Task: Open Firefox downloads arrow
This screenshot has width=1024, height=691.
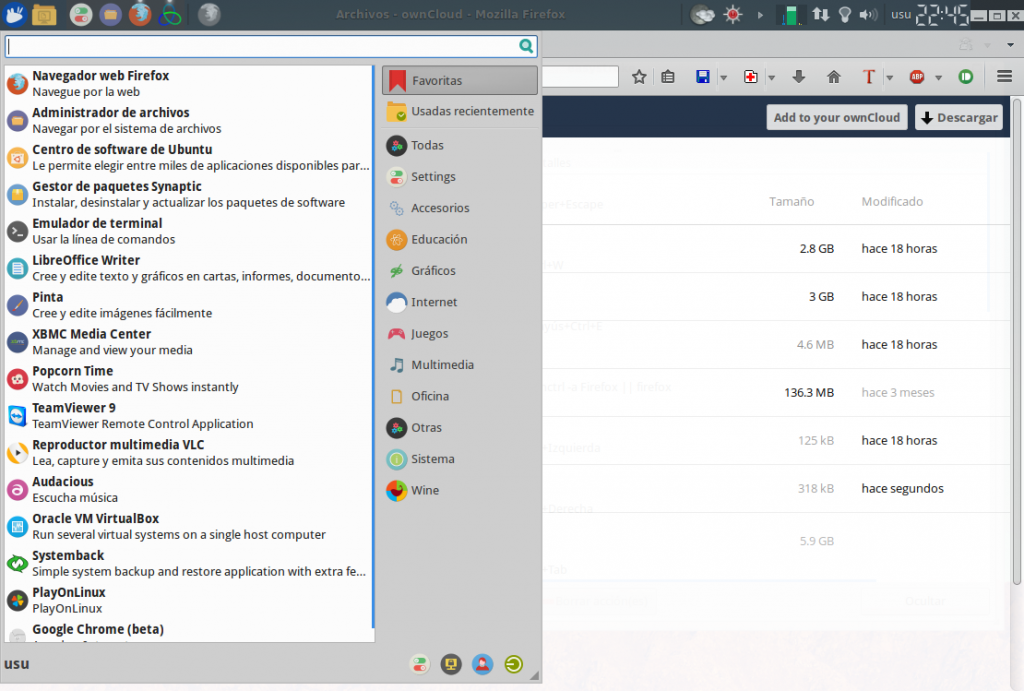Action: (x=798, y=77)
